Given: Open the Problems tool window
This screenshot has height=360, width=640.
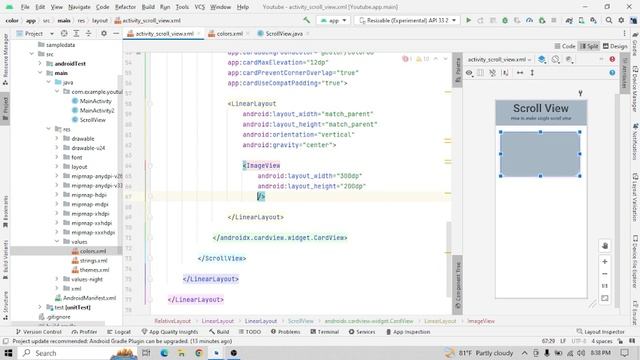Looking at the screenshot, I should pyautogui.click(x=285, y=332).
